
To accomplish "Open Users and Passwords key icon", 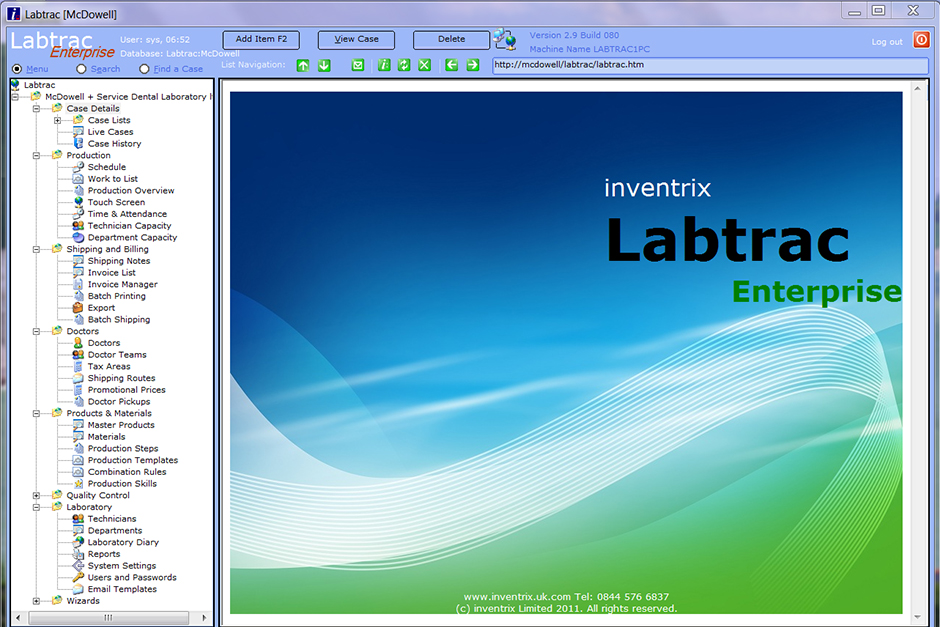I will (78, 577).
